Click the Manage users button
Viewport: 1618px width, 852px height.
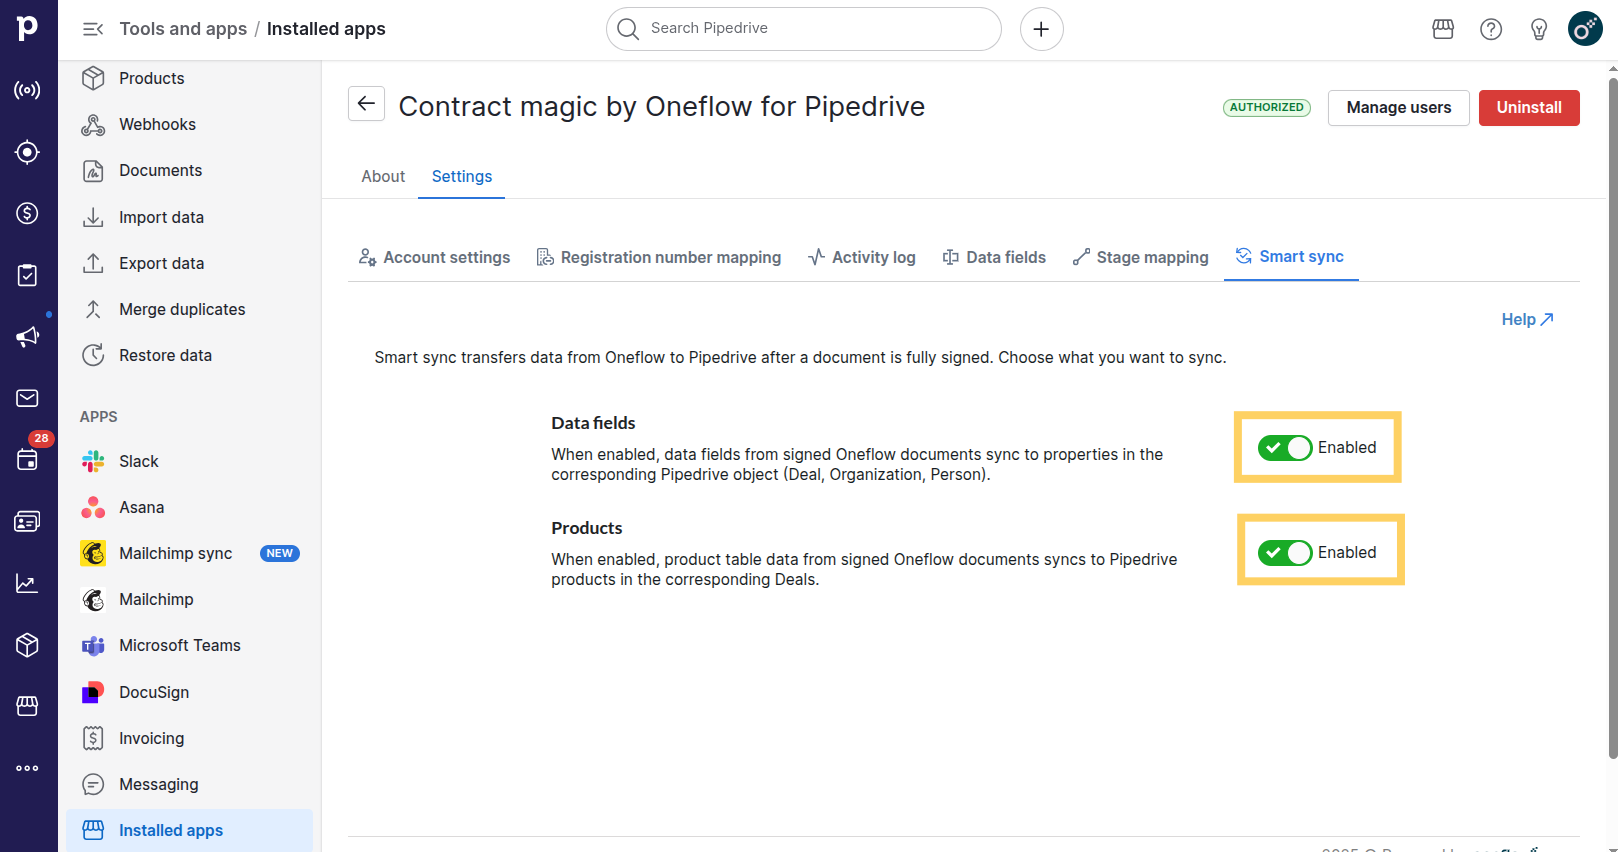tap(1398, 107)
